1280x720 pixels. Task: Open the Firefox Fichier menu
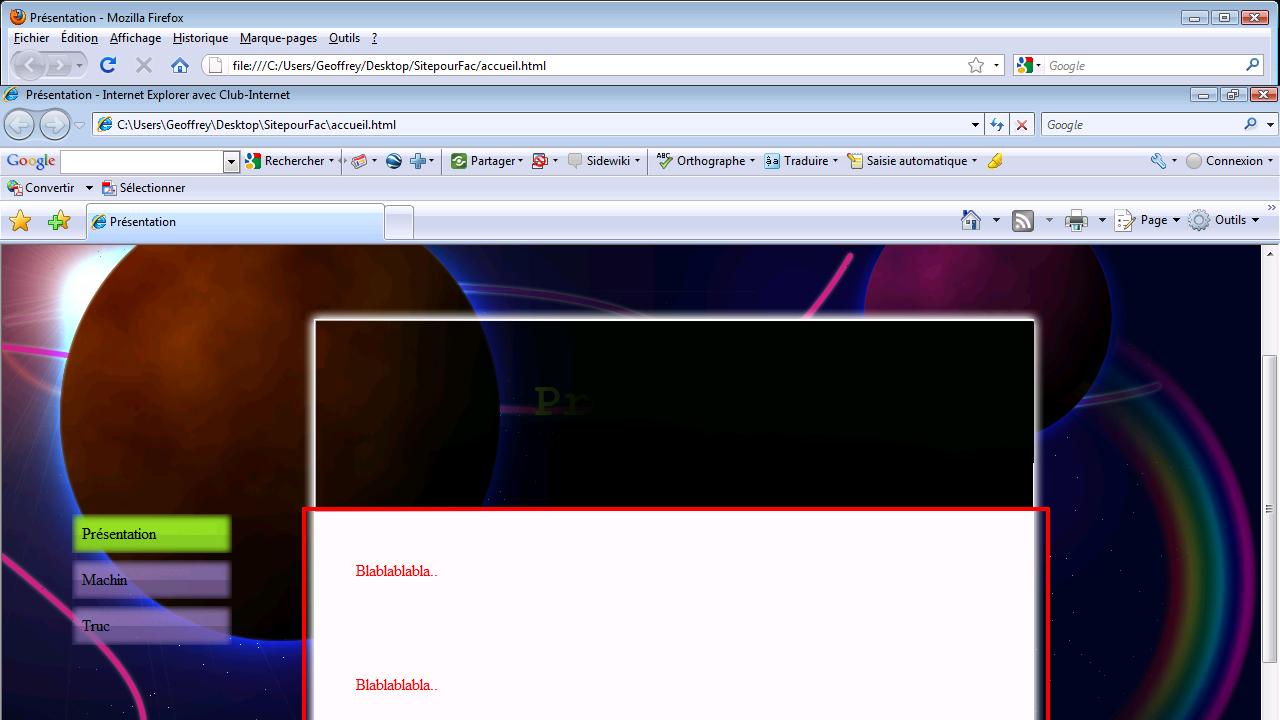pos(31,38)
